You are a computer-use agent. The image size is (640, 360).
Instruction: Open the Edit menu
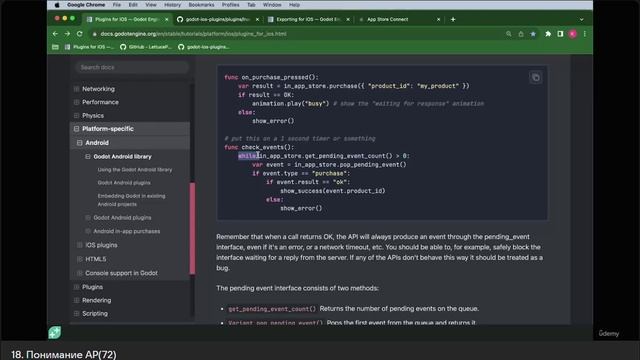click(x=133, y=5)
